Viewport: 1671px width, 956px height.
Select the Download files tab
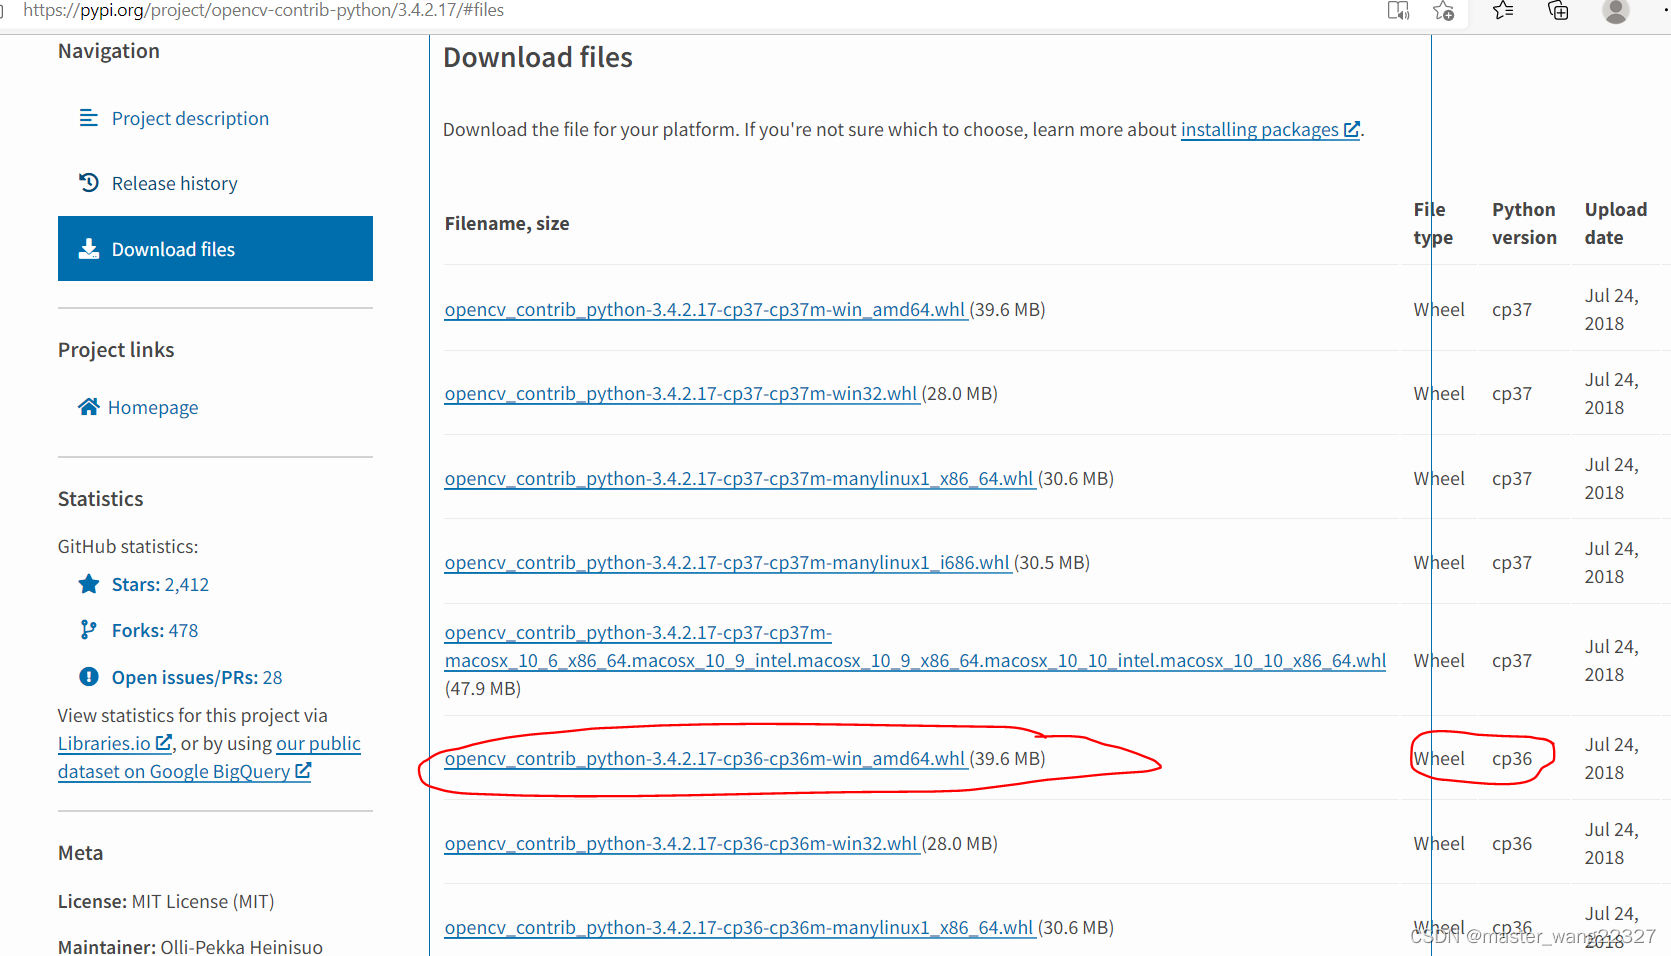tap(215, 249)
